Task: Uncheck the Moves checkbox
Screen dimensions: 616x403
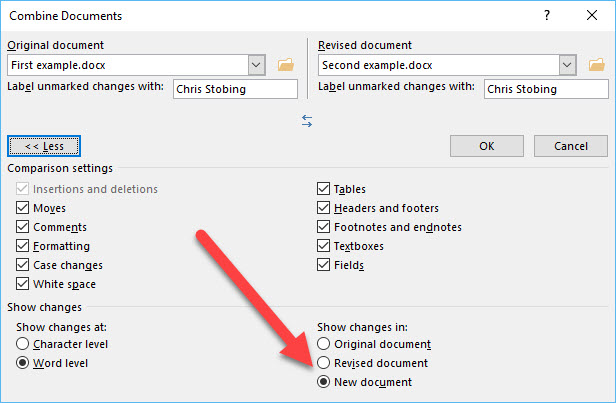Action: 23,208
